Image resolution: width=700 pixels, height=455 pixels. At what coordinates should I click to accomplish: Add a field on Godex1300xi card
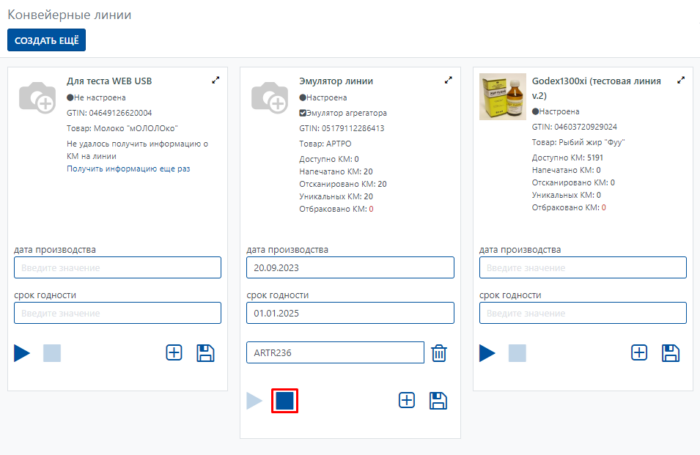pyautogui.click(x=639, y=353)
